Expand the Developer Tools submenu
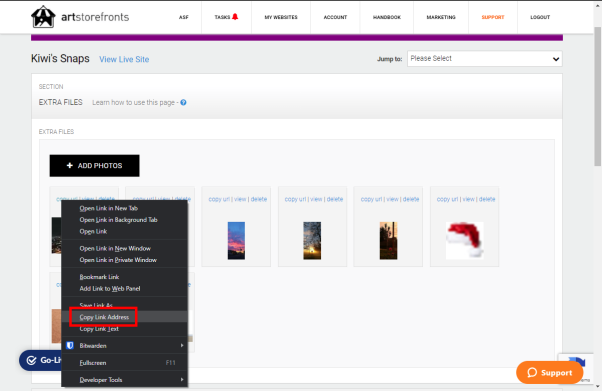Image resolution: width=602 pixels, height=391 pixels. pyautogui.click(x=124, y=379)
